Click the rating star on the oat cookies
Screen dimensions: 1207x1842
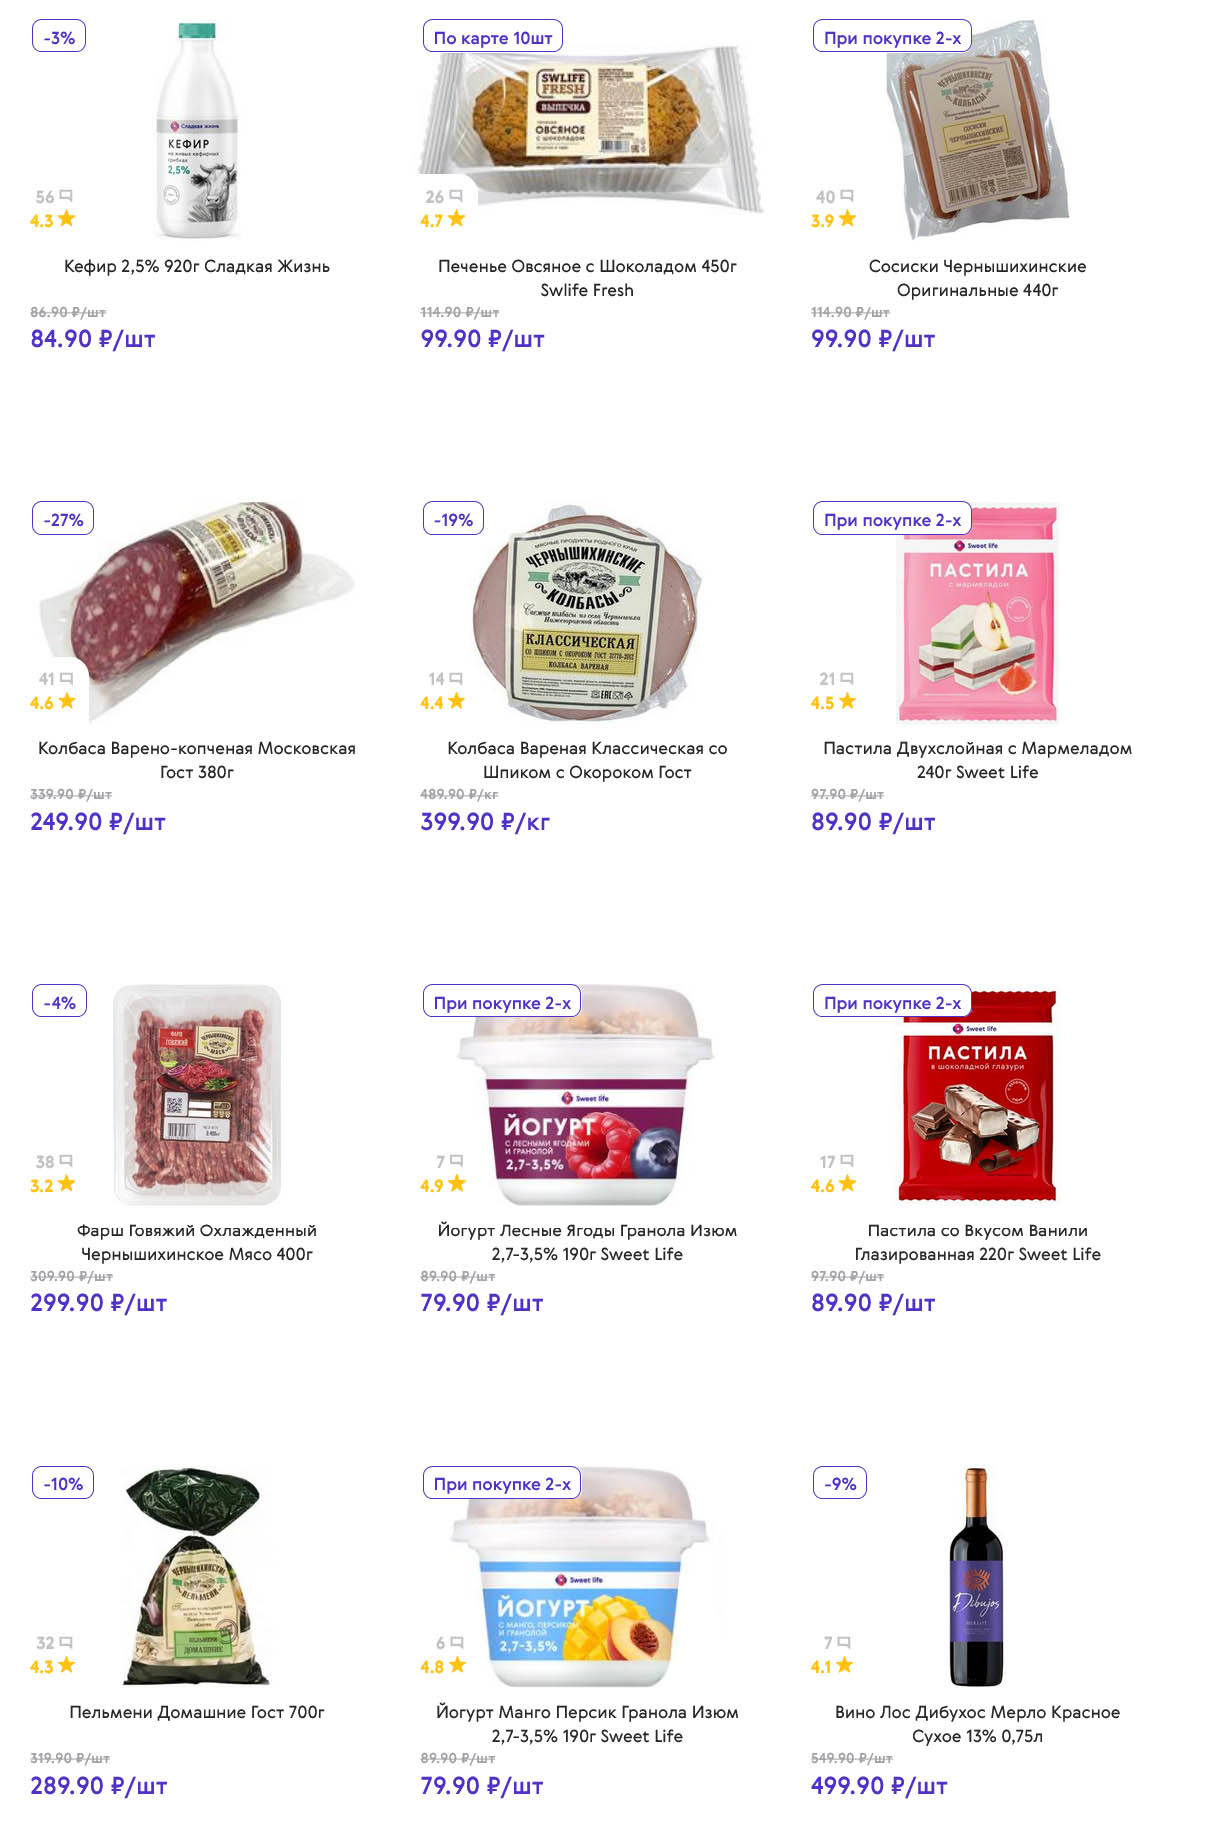(456, 219)
